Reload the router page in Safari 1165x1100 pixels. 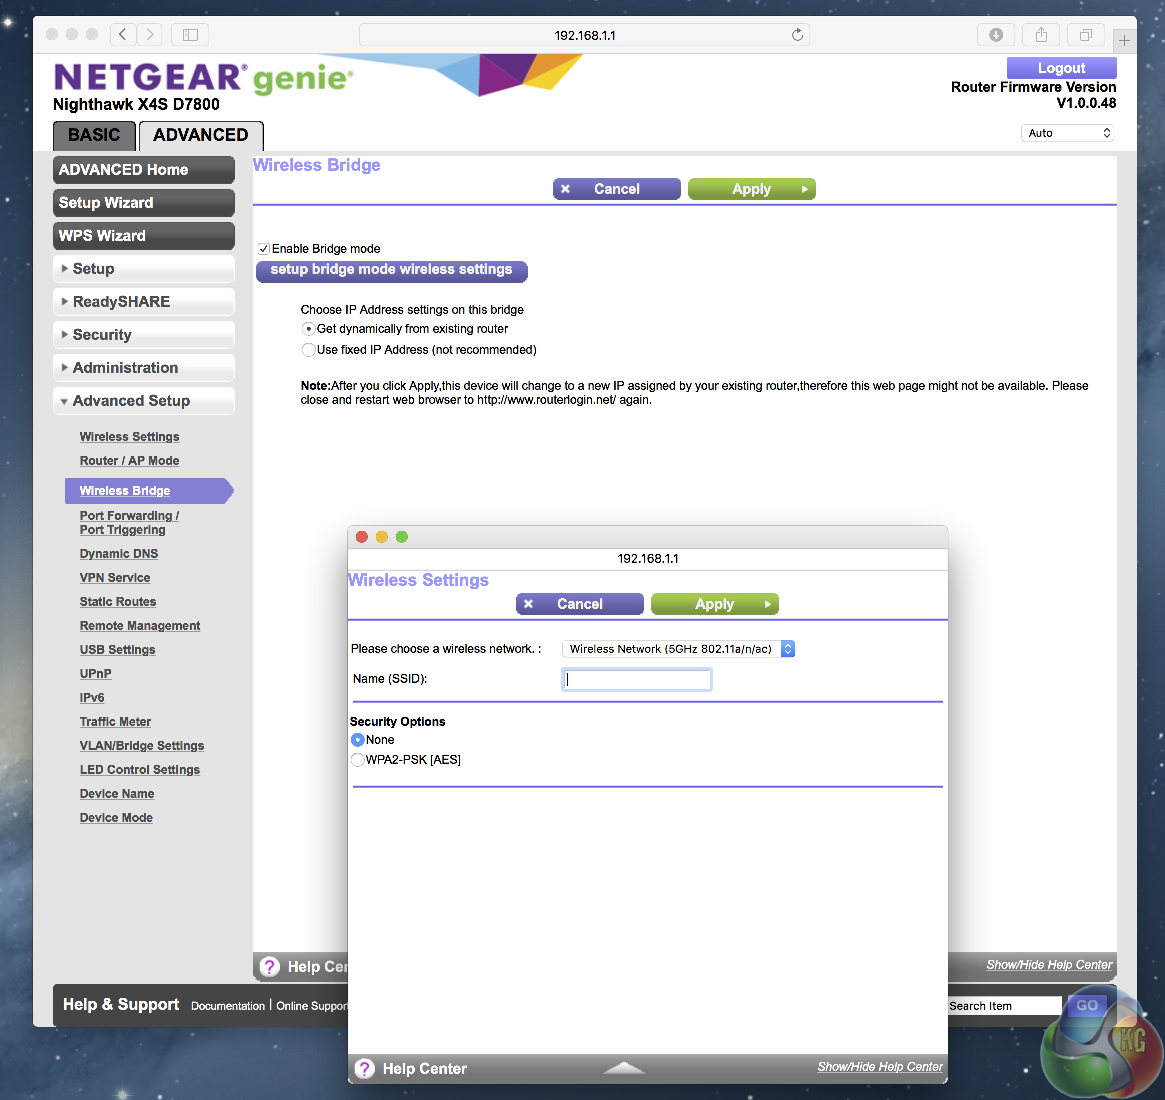797,34
